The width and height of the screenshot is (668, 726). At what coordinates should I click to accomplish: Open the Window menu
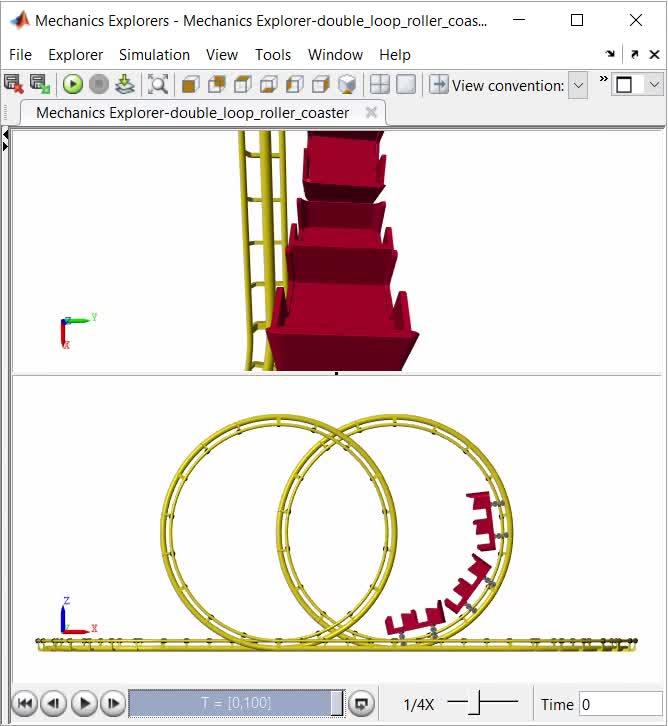click(335, 55)
